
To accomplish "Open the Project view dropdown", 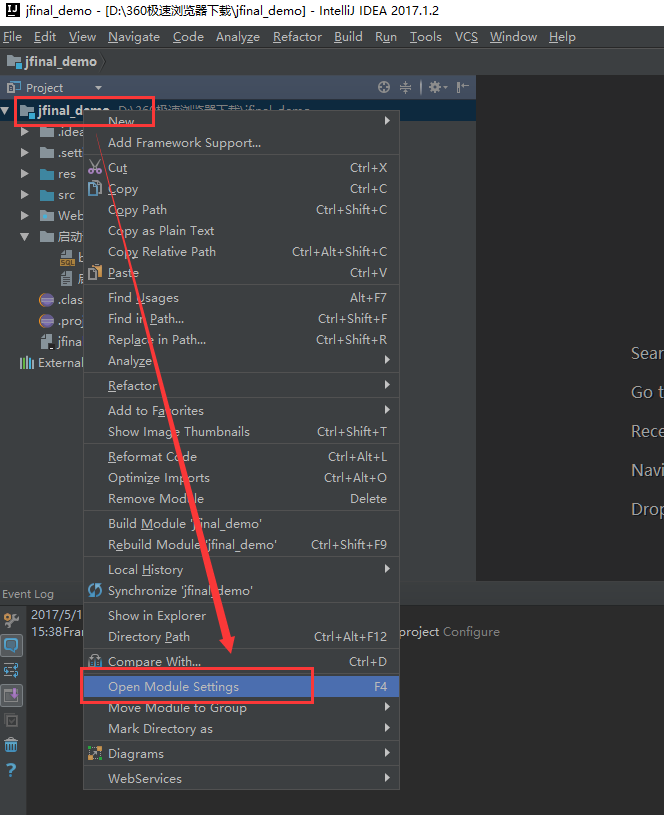I will click(98, 88).
